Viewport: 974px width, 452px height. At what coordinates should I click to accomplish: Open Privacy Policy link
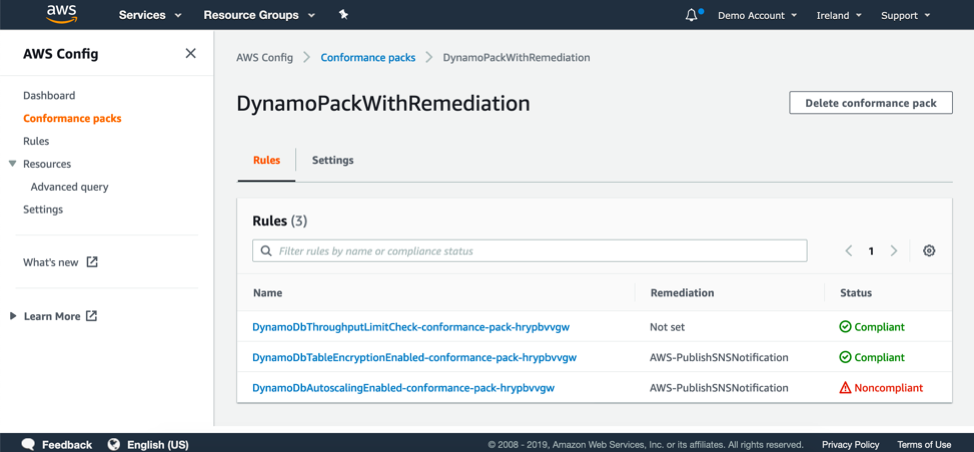[850, 445]
